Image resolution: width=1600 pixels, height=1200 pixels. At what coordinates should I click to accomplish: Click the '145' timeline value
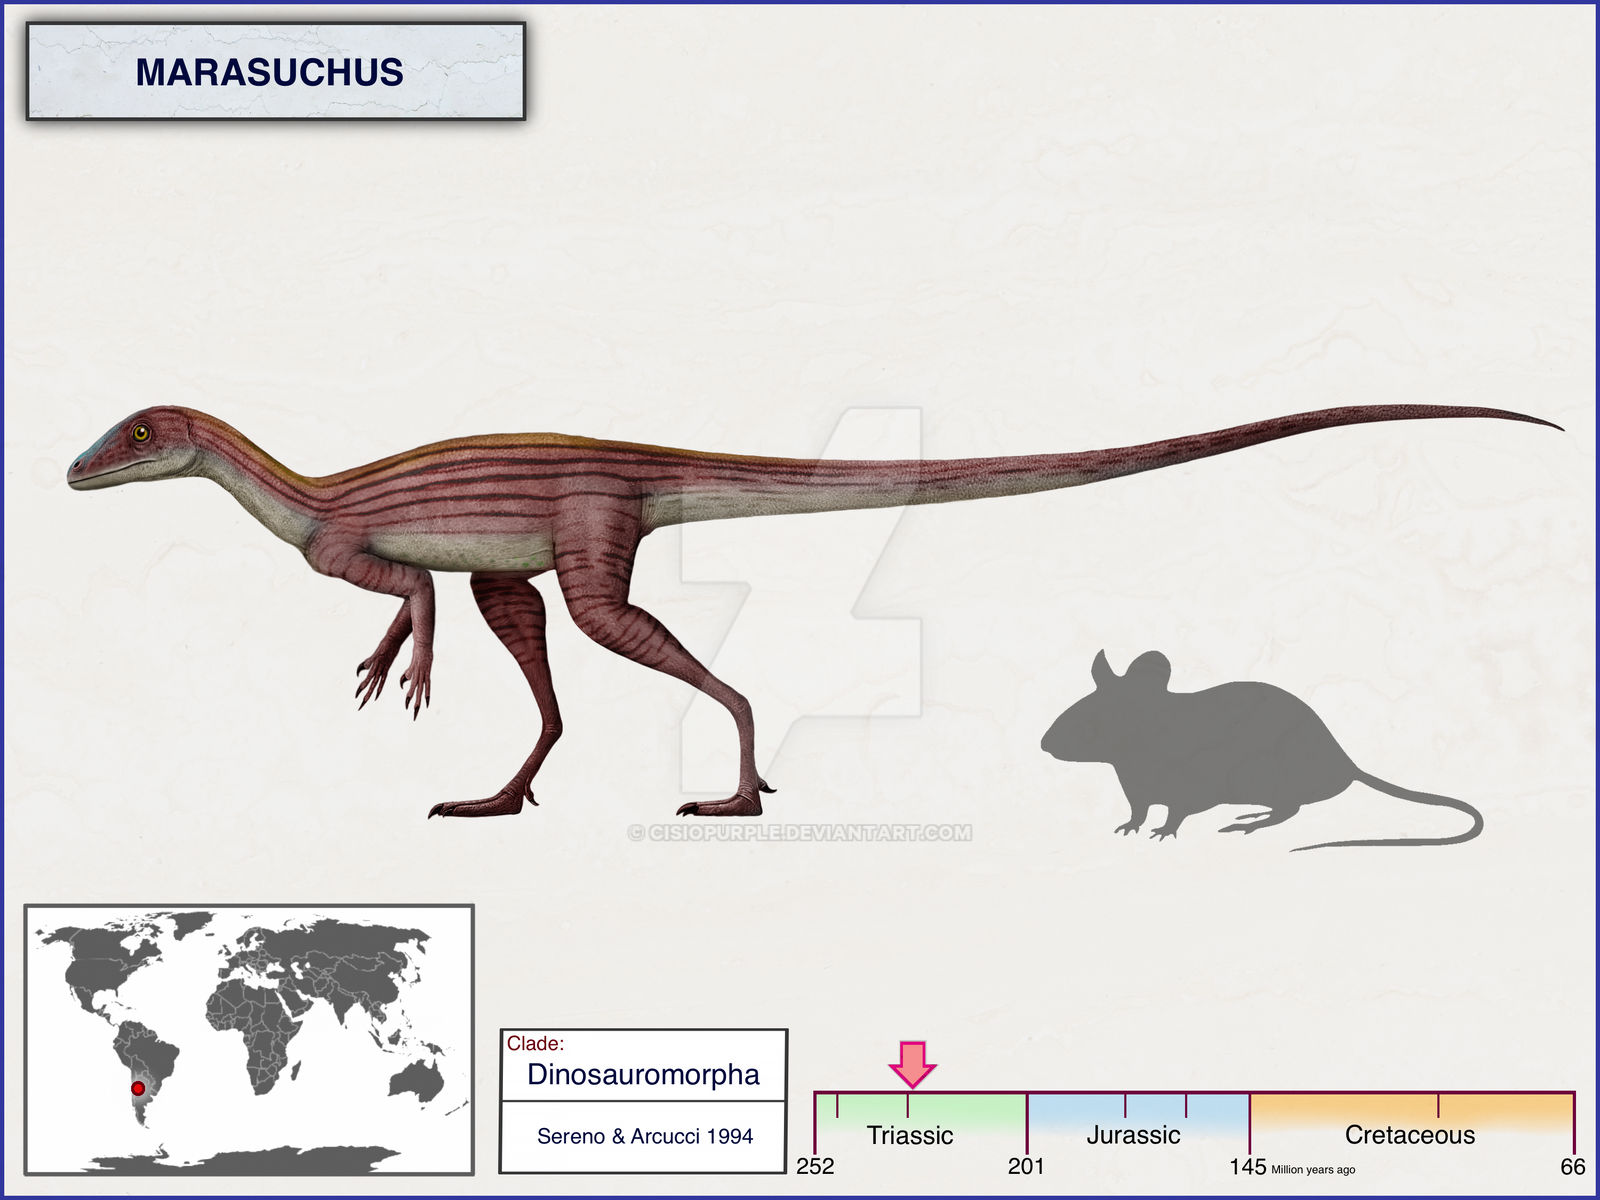coord(1248,1167)
